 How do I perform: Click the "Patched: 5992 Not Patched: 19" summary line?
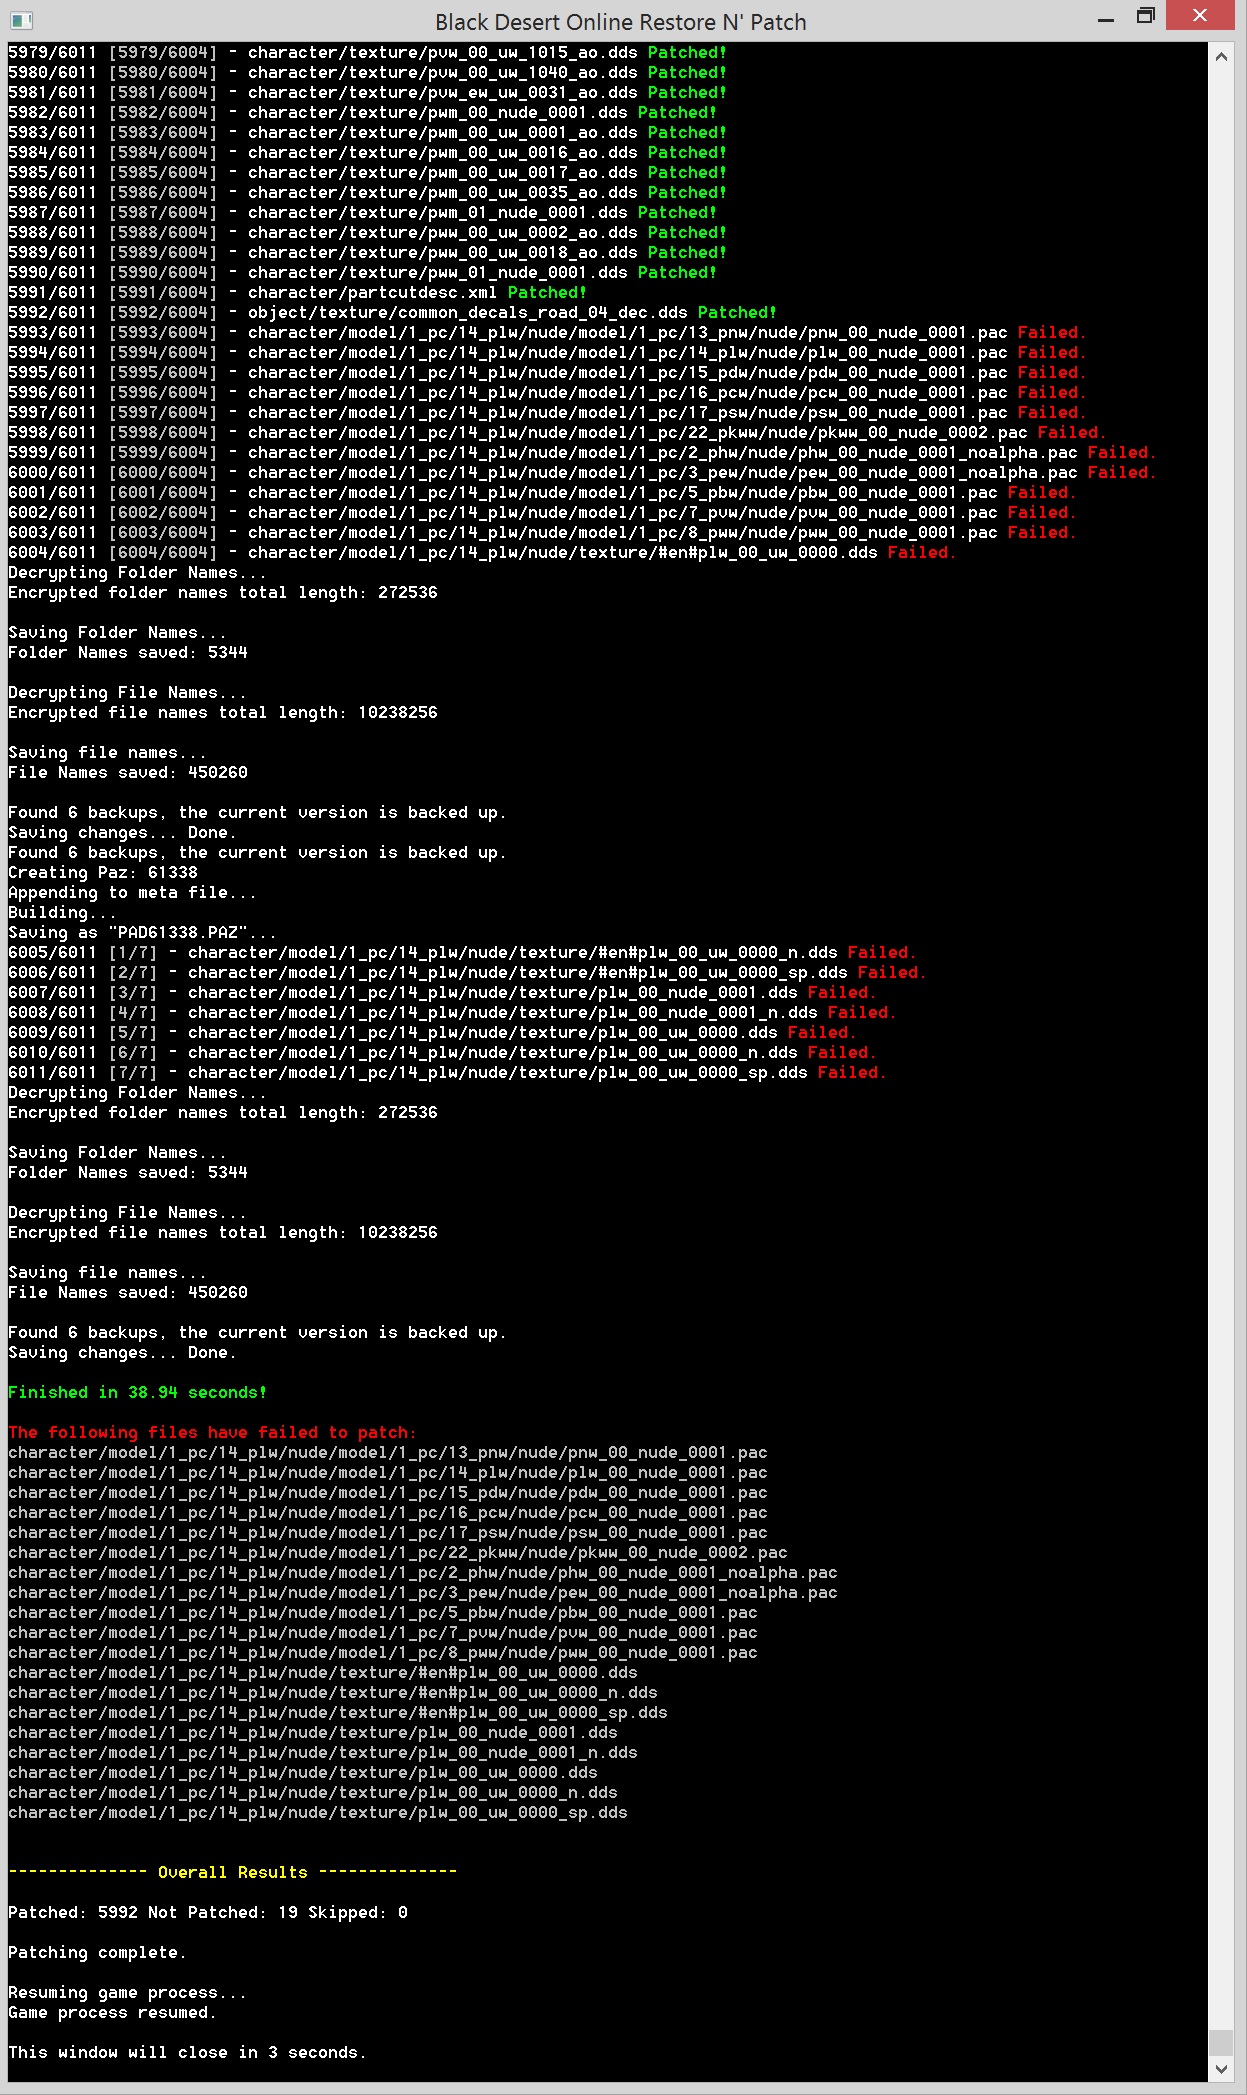(207, 1912)
